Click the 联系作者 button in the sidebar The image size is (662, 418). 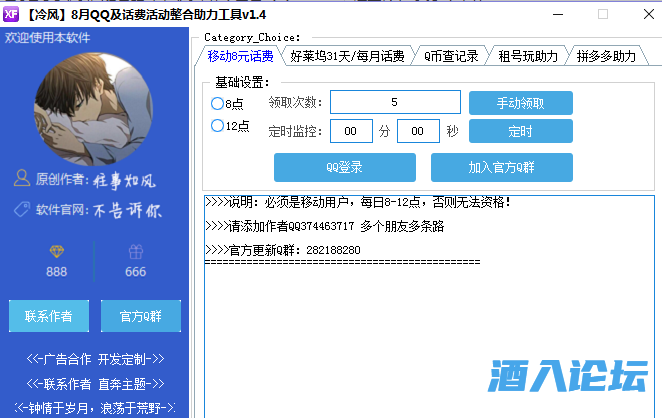point(48,316)
